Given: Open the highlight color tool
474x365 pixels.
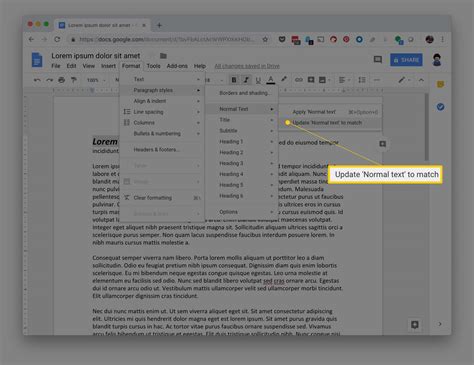Looking at the screenshot, I should tap(284, 79).
